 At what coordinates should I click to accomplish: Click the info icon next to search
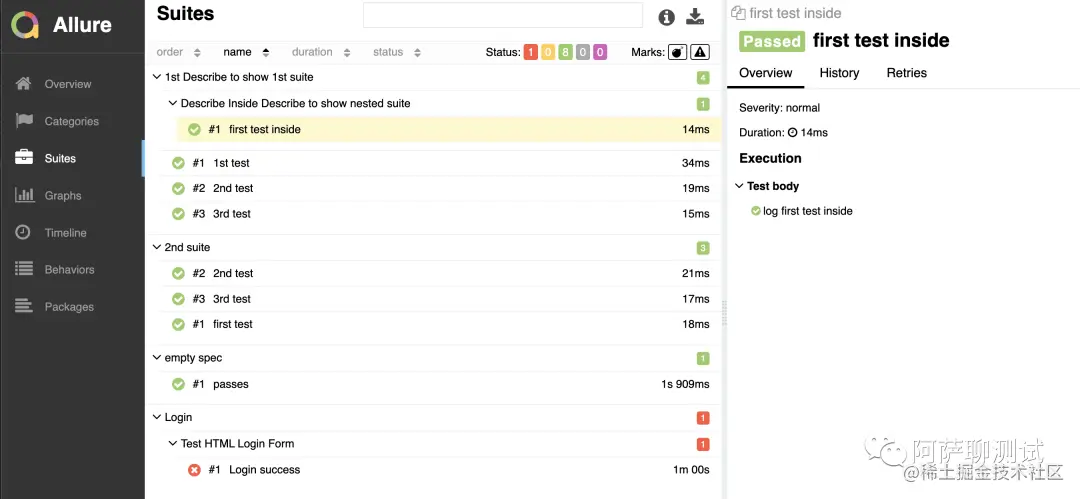(666, 17)
